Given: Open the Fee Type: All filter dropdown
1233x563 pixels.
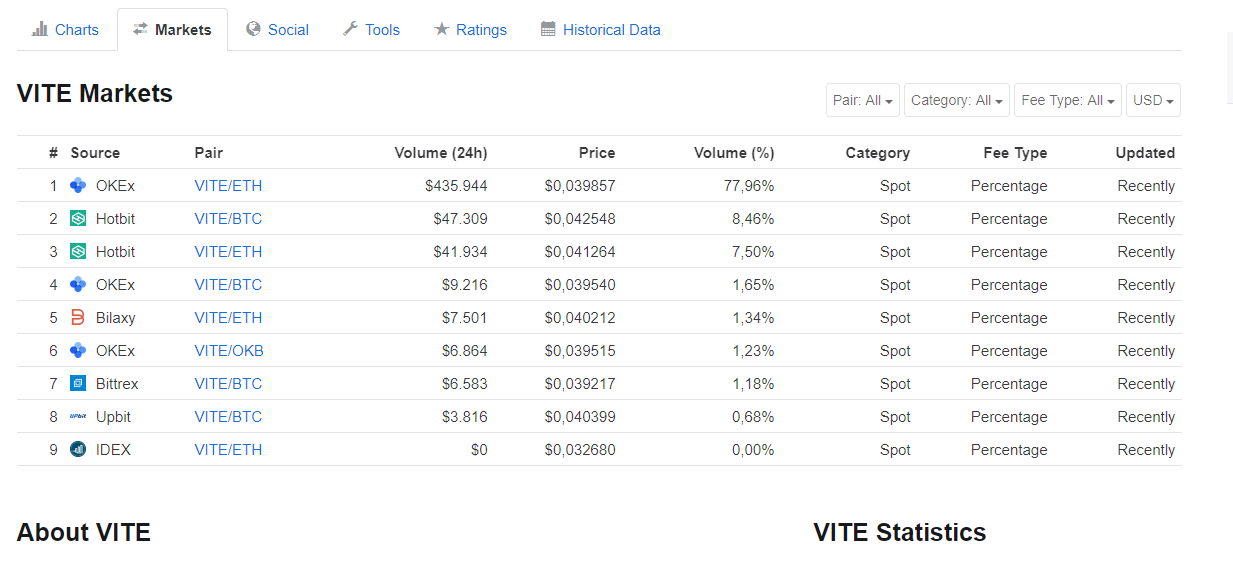Looking at the screenshot, I should (x=1068, y=100).
